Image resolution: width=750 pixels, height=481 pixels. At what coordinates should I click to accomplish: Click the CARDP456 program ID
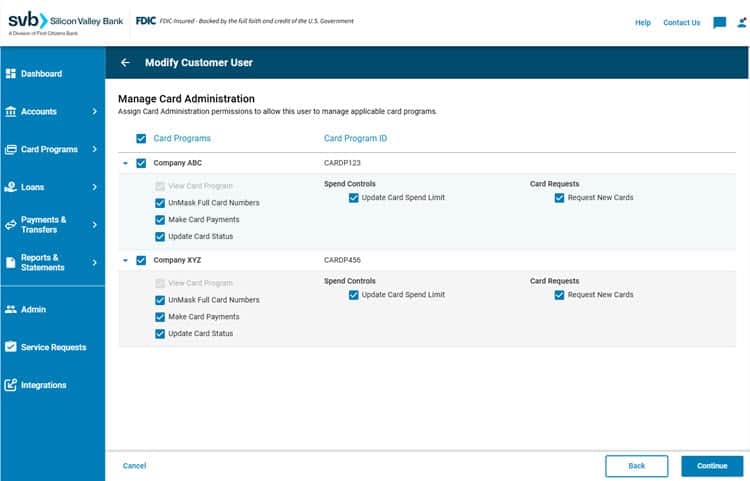[x=342, y=260]
